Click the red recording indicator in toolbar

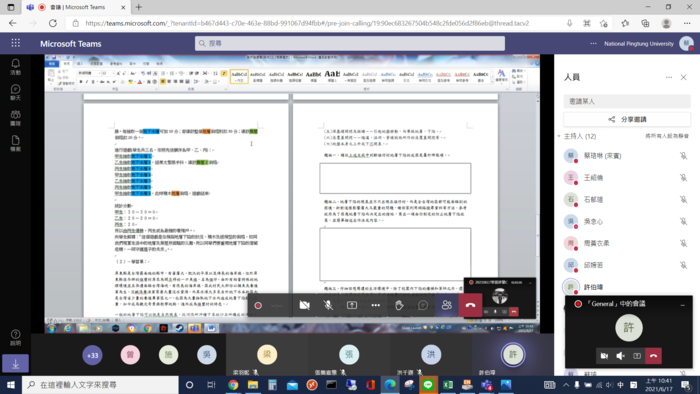point(258,305)
